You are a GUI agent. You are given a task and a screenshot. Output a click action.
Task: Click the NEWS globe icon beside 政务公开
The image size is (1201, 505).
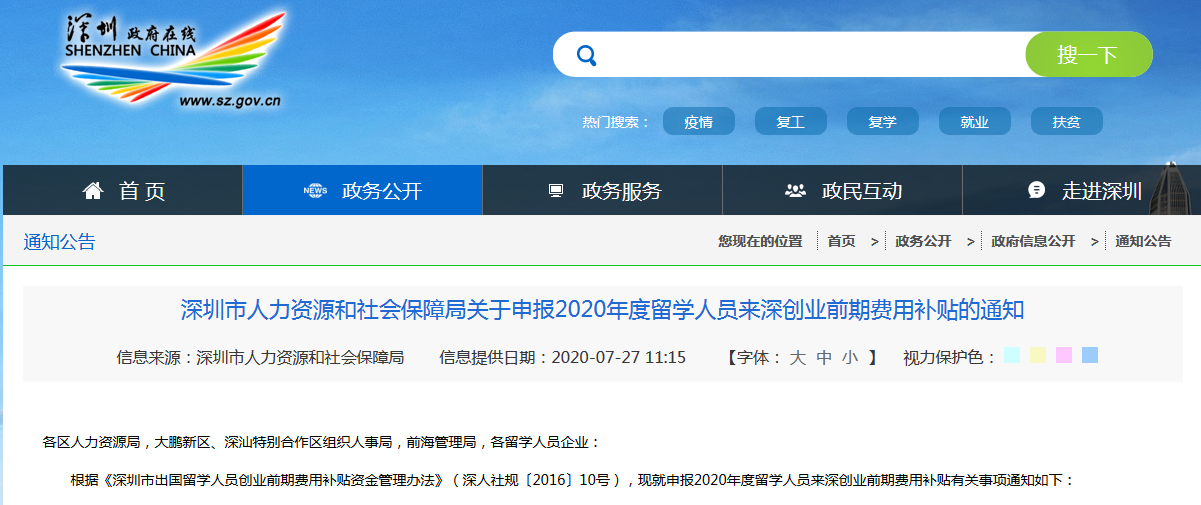(x=315, y=190)
